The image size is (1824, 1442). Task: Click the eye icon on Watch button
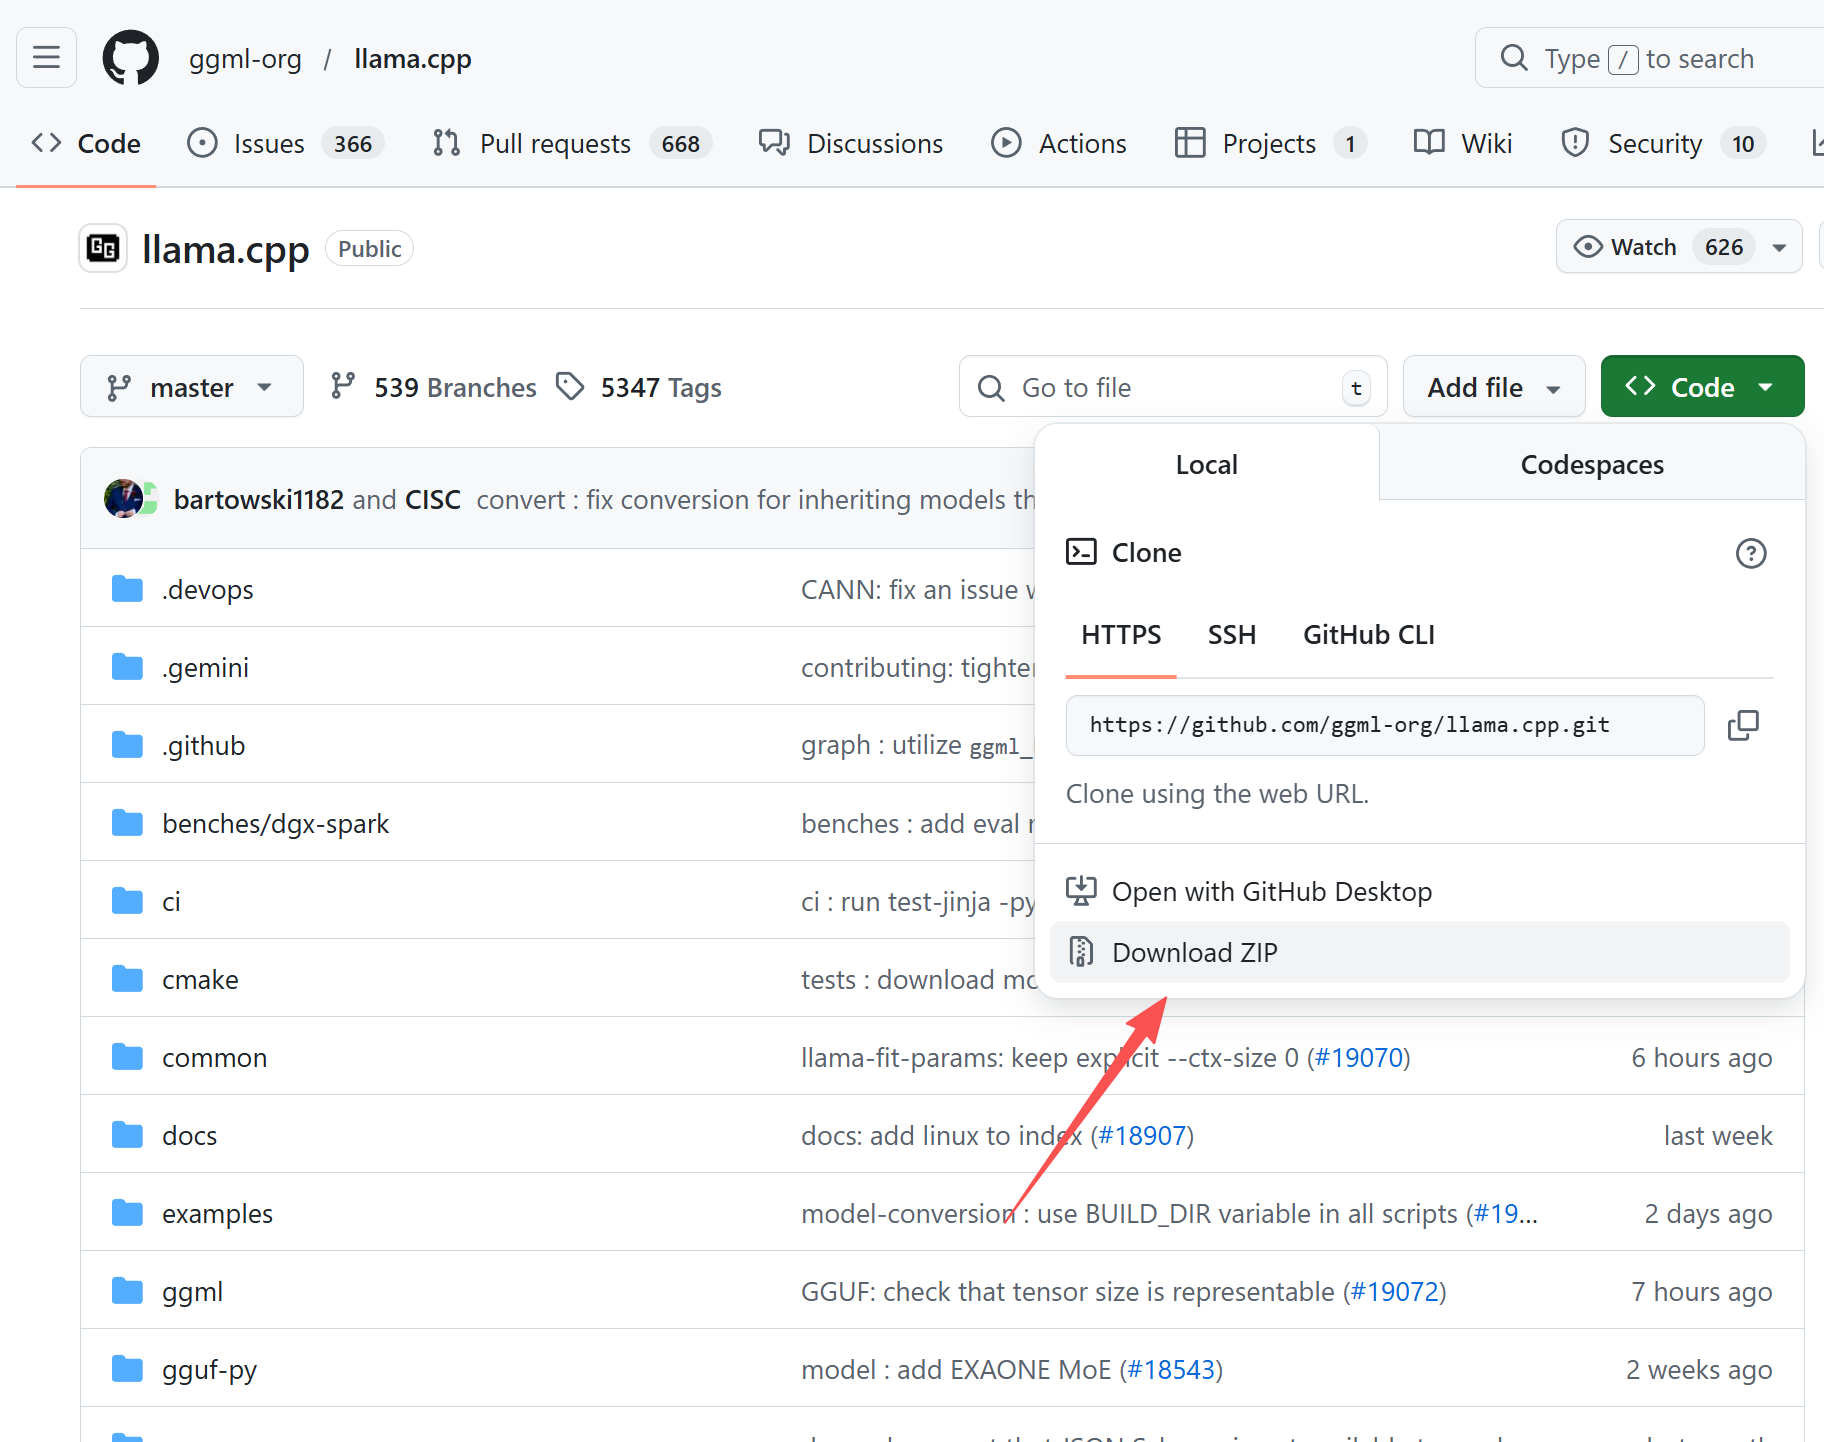(x=1588, y=246)
